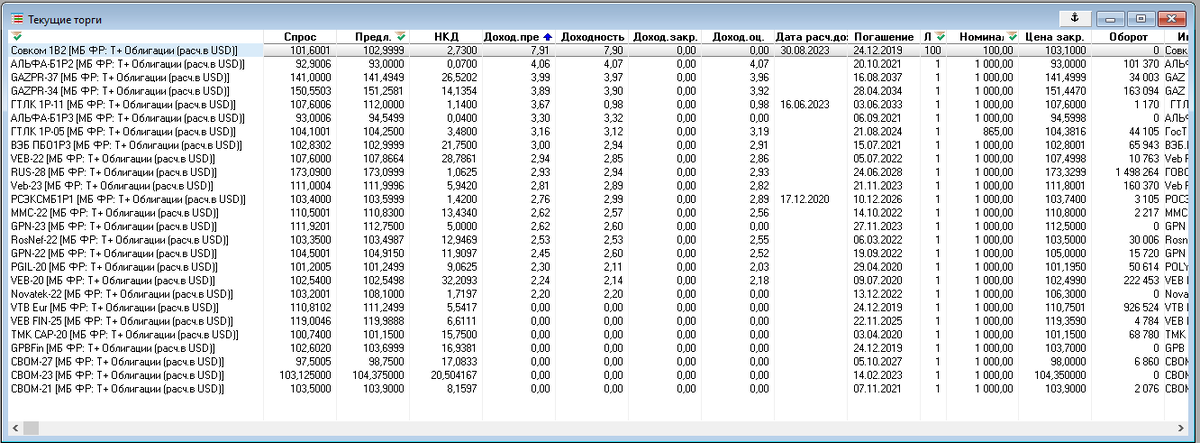Select the PGIL-20 row
This screenshot has height=443, width=1200.
[600, 266]
